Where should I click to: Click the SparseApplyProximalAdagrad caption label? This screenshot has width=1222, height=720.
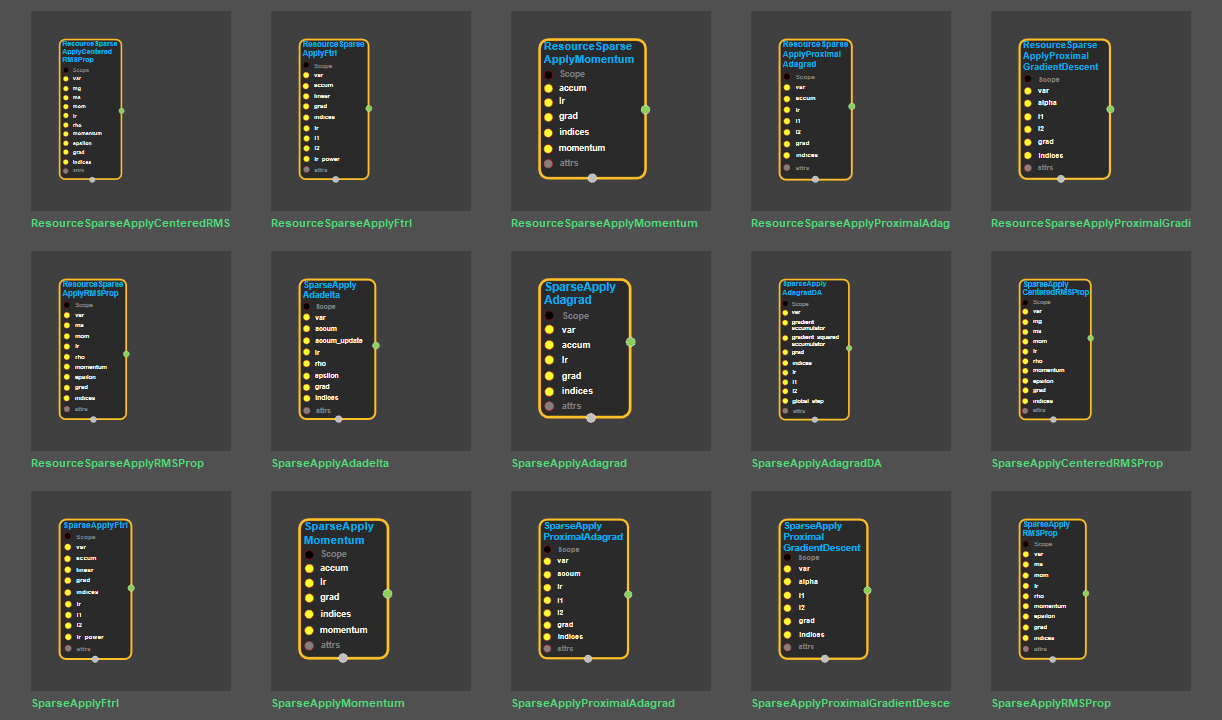tap(593, 703)
